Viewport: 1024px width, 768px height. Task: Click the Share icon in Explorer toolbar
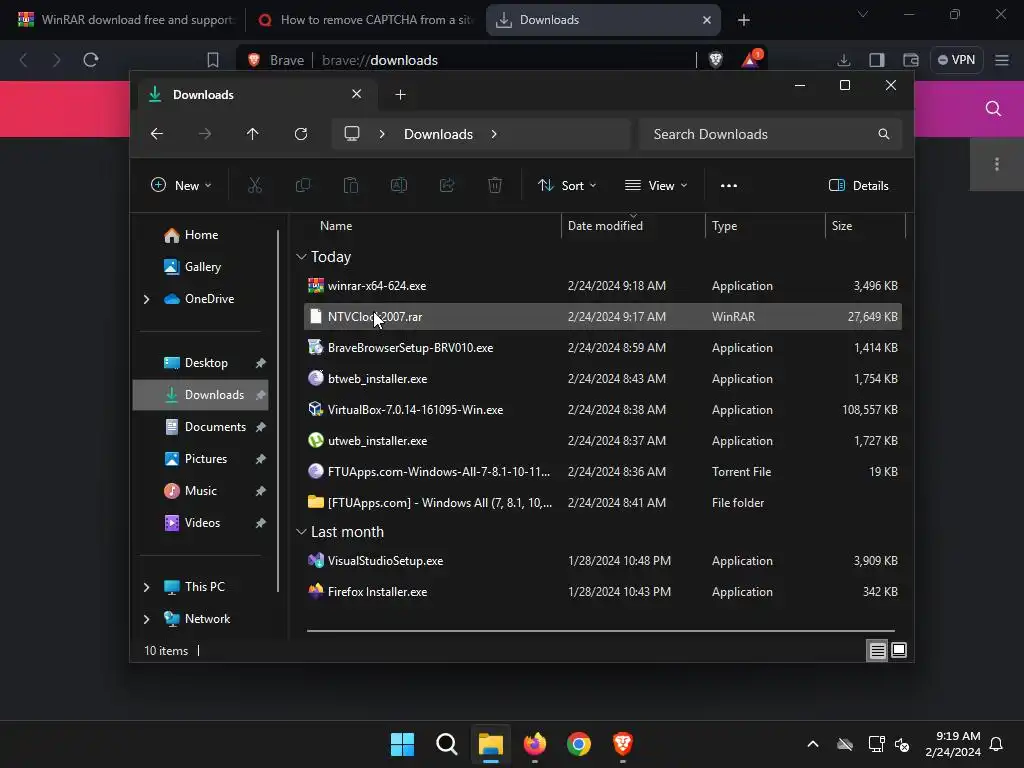click(447, 185)
